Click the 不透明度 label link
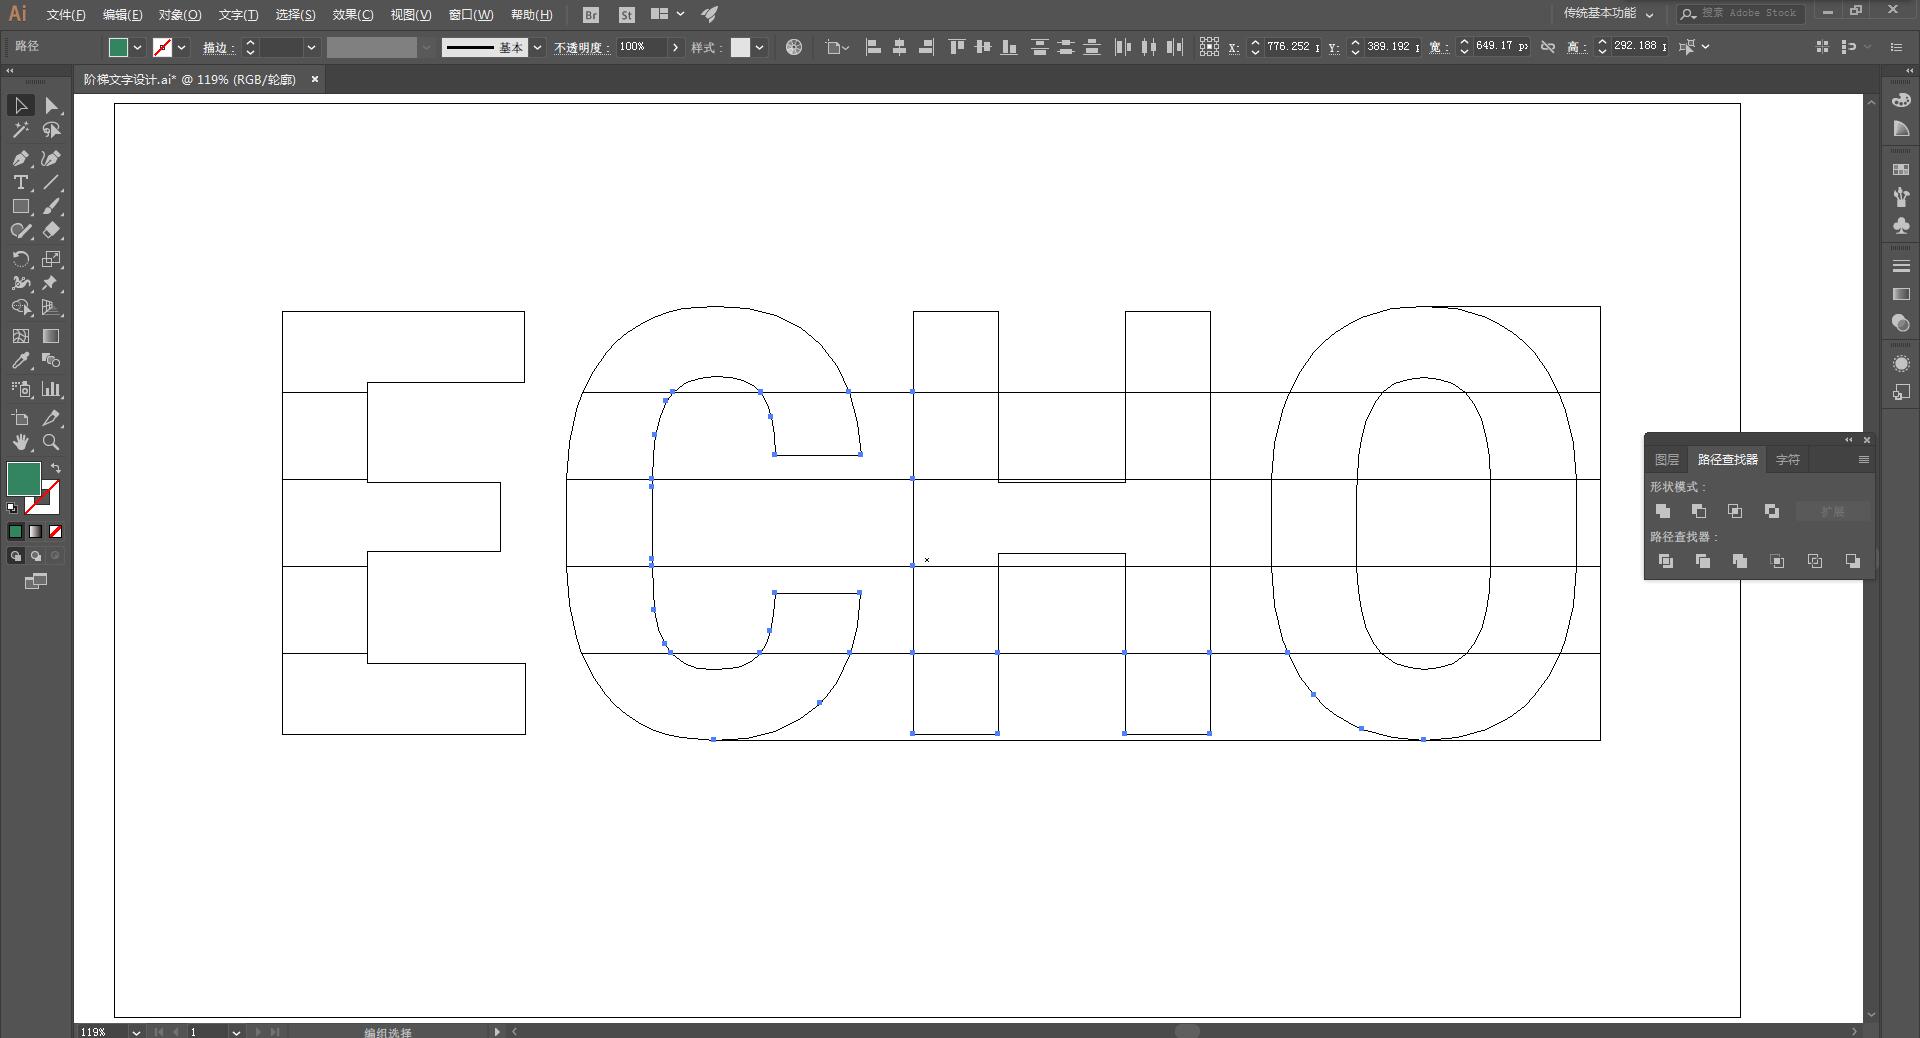Screen dimensions: 1920x1038 point(582,47)
